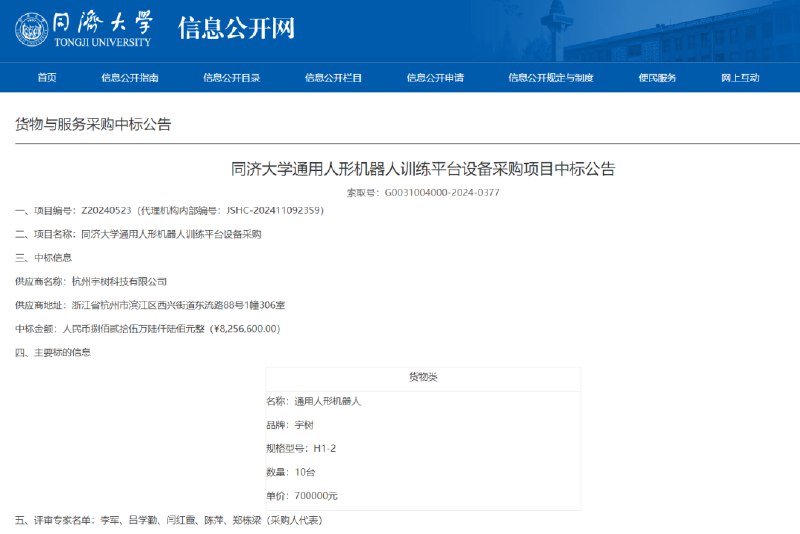Open the 信息公开栏目 menu item
The height and width of the screenshot is (534, 800).
click(x=333, y=78)
